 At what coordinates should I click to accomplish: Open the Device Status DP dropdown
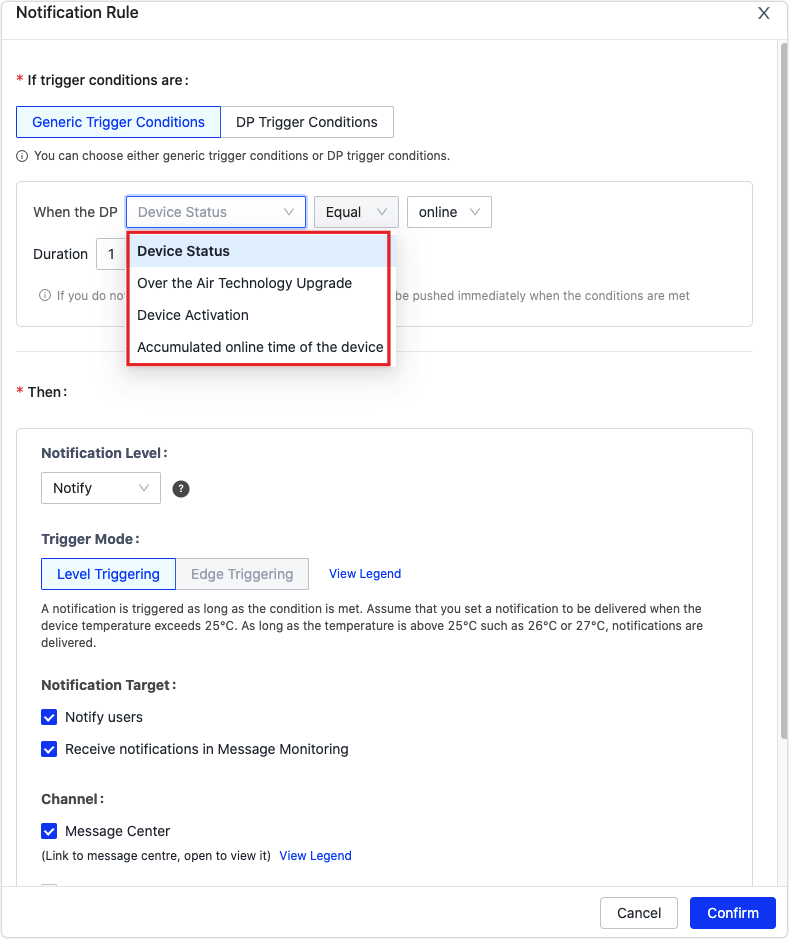tap(215, 212)
